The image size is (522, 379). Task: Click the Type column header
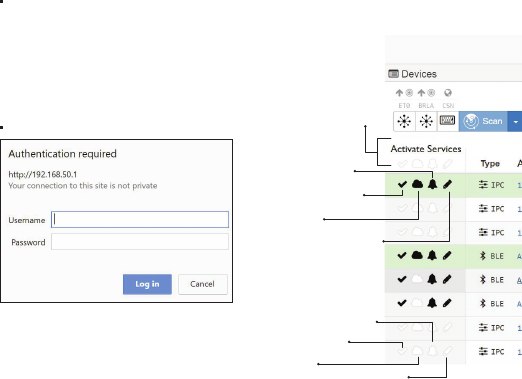(490, 164)
